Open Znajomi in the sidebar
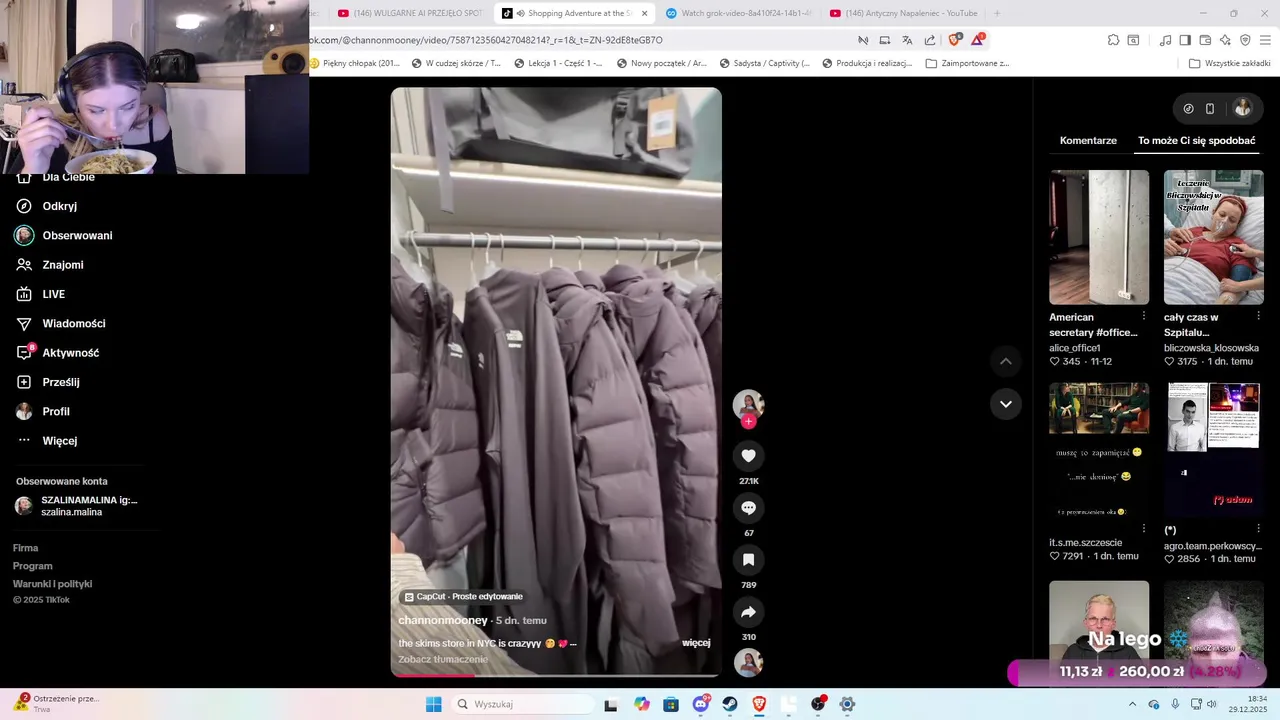Image resolution: width=1280 pixels, height=720 pixels. coord(62,265)
